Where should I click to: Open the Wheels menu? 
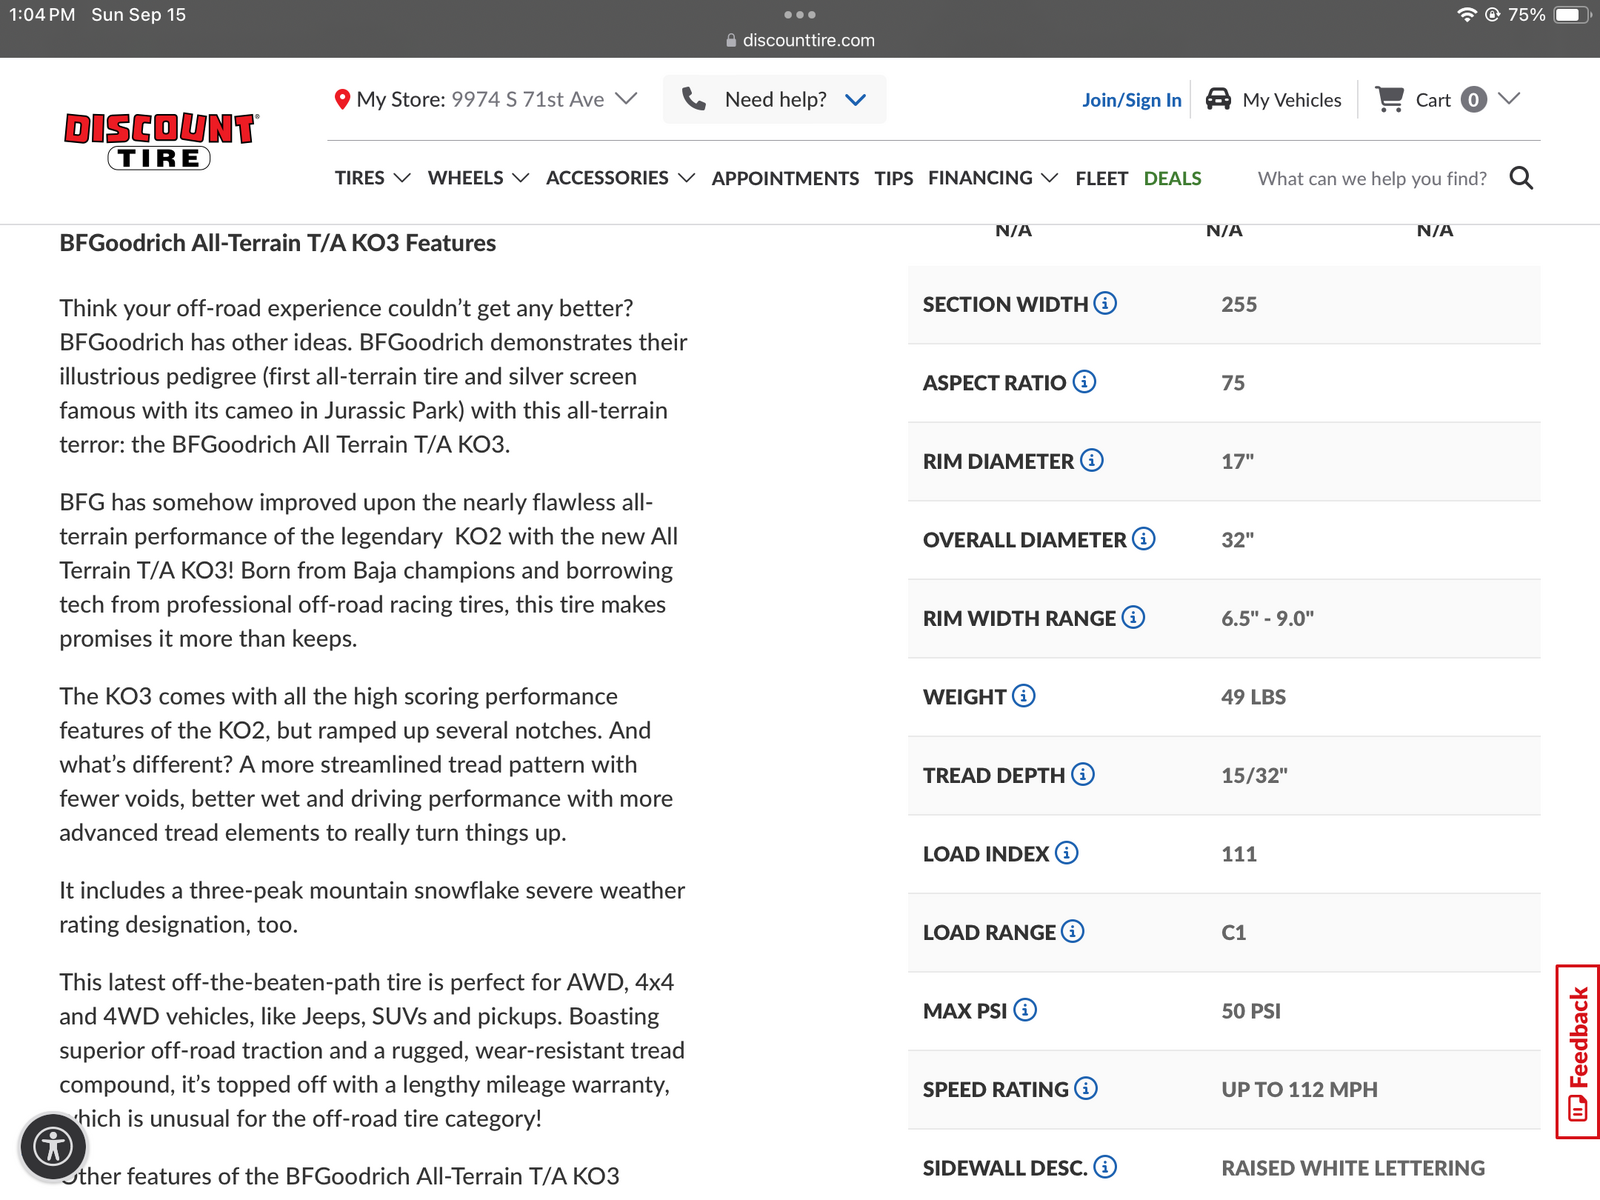[478, 178]
